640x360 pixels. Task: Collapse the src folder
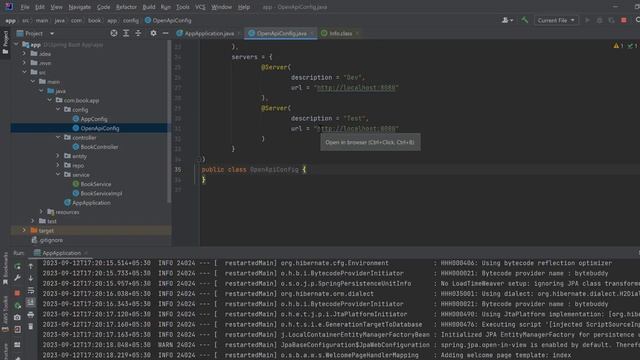pyautogui.click(x=24, y=72)
